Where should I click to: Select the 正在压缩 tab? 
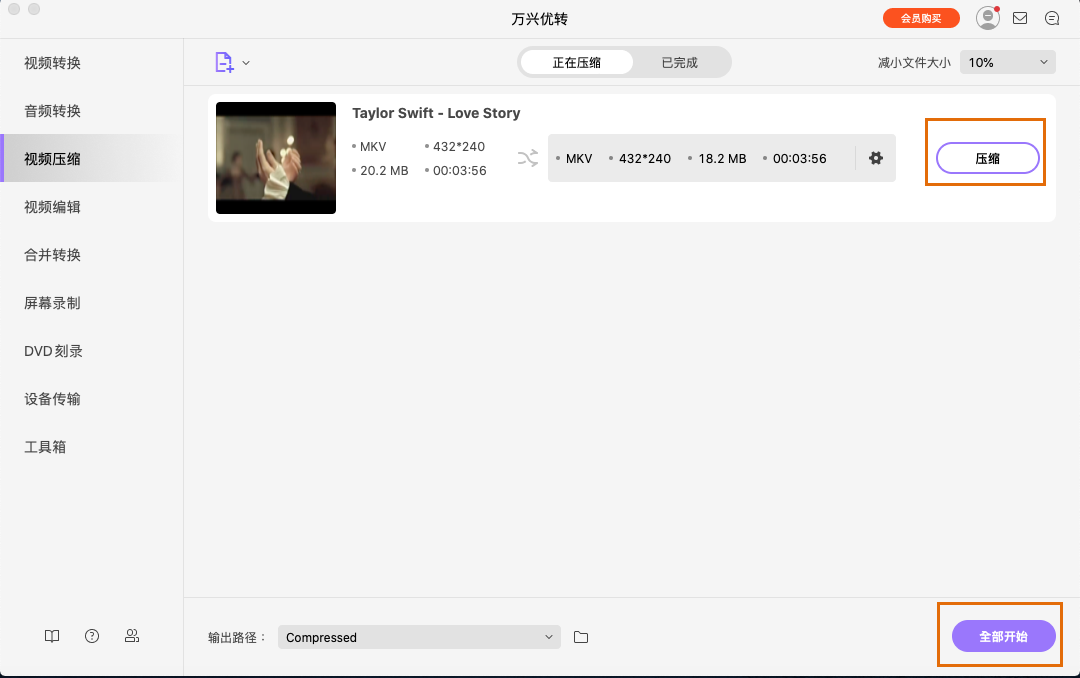[x=575, y=61]
